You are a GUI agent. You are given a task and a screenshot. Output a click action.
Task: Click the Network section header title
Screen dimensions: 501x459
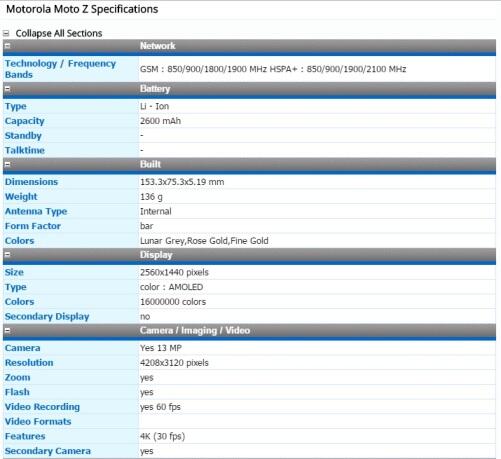pyautogui.click(x=158, y=46)
